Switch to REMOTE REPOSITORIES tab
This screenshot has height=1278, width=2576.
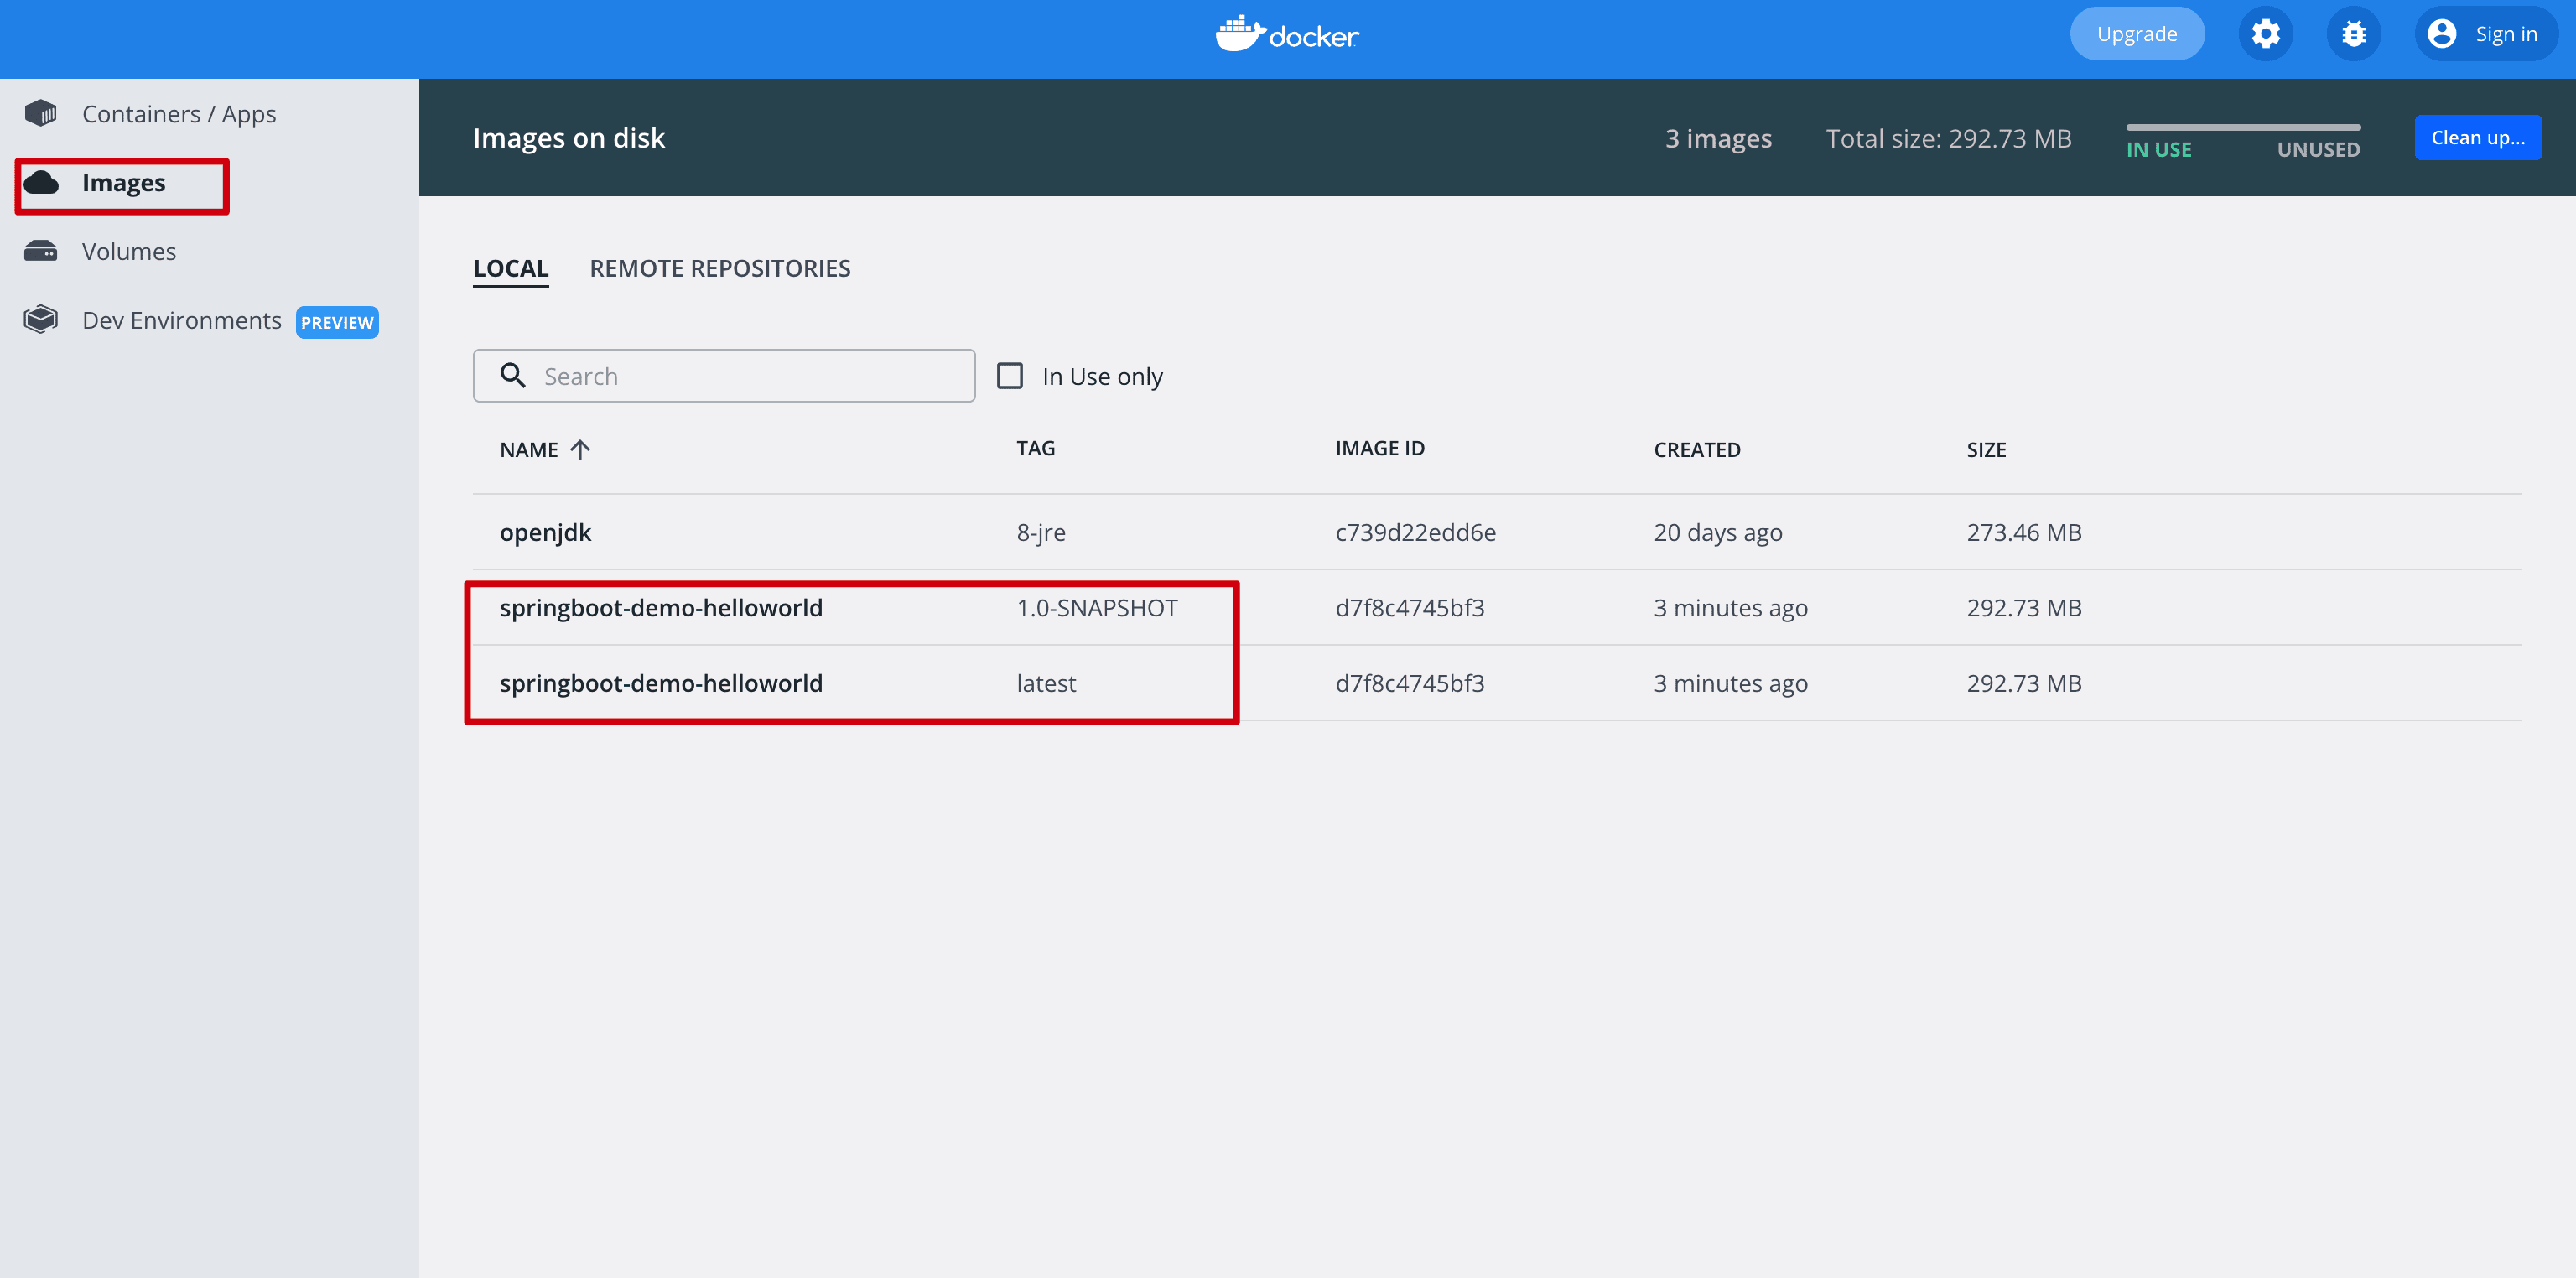719,268
